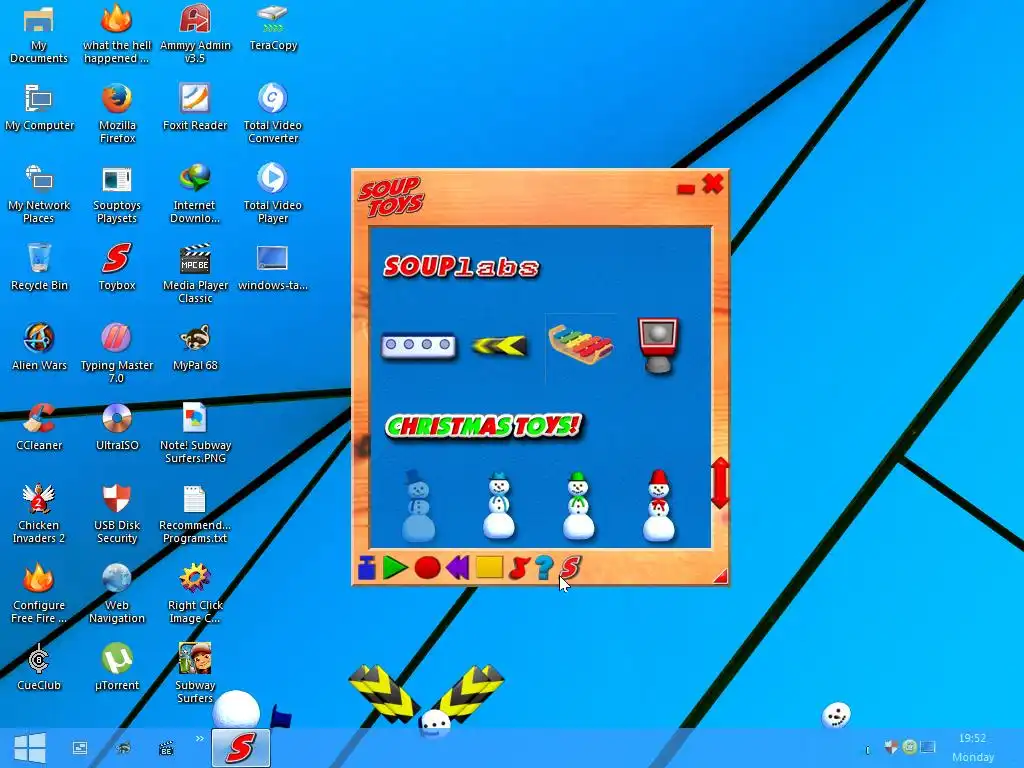The image size is (1024, 768).
Task: Open µTorrent desktop icon
Action: [117, 667]
